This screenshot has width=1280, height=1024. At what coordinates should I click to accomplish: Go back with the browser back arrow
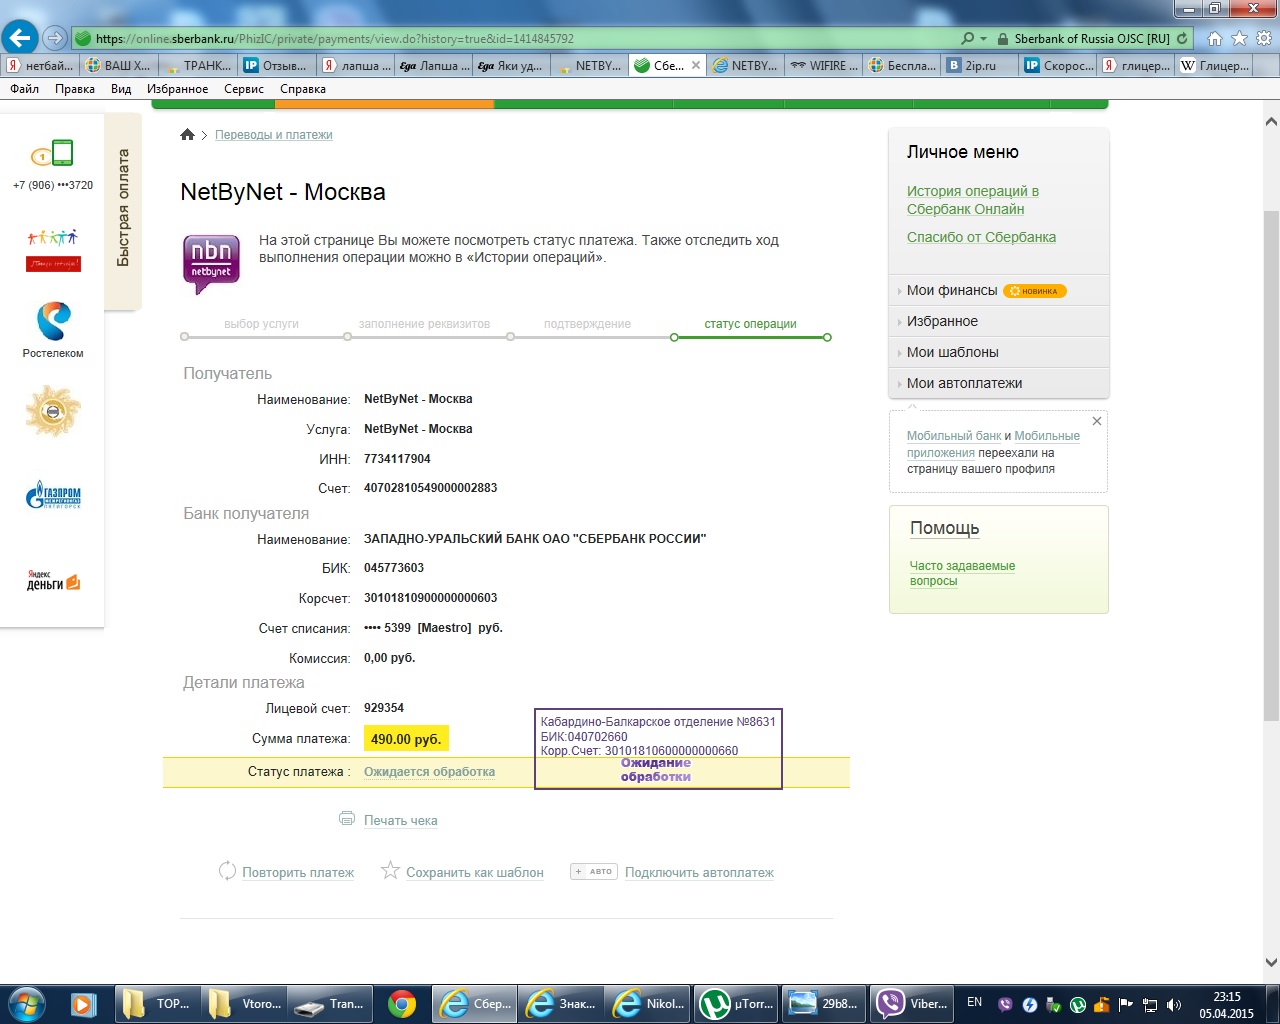[20, 38]
